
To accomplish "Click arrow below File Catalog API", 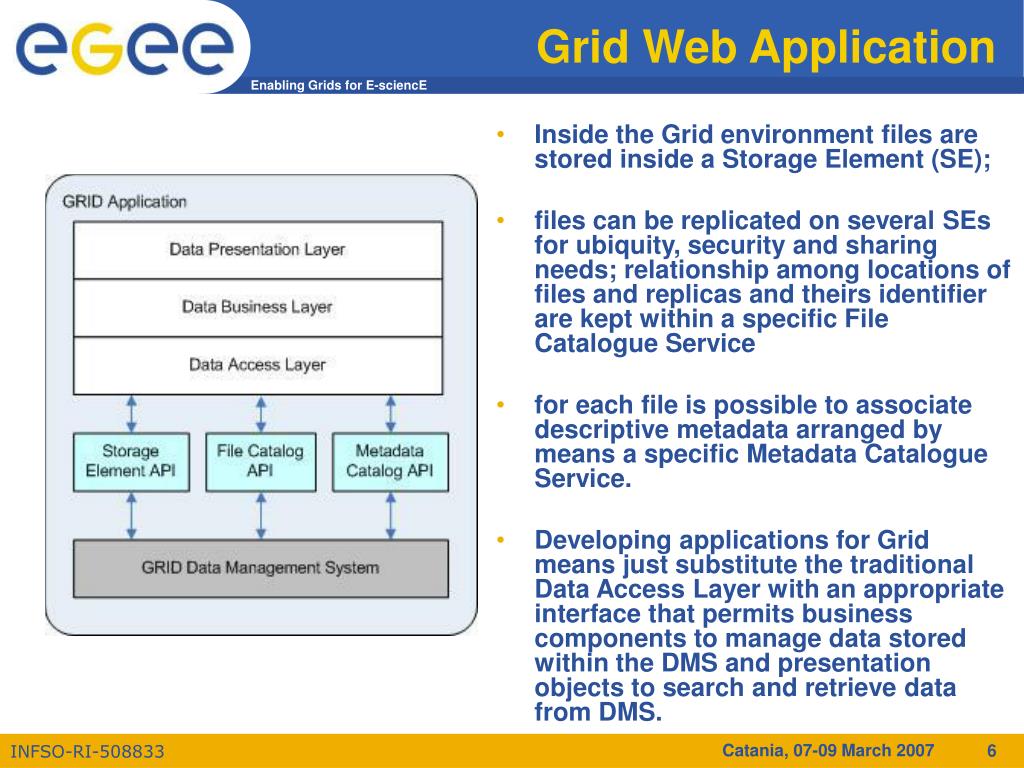I will [261, 516].
